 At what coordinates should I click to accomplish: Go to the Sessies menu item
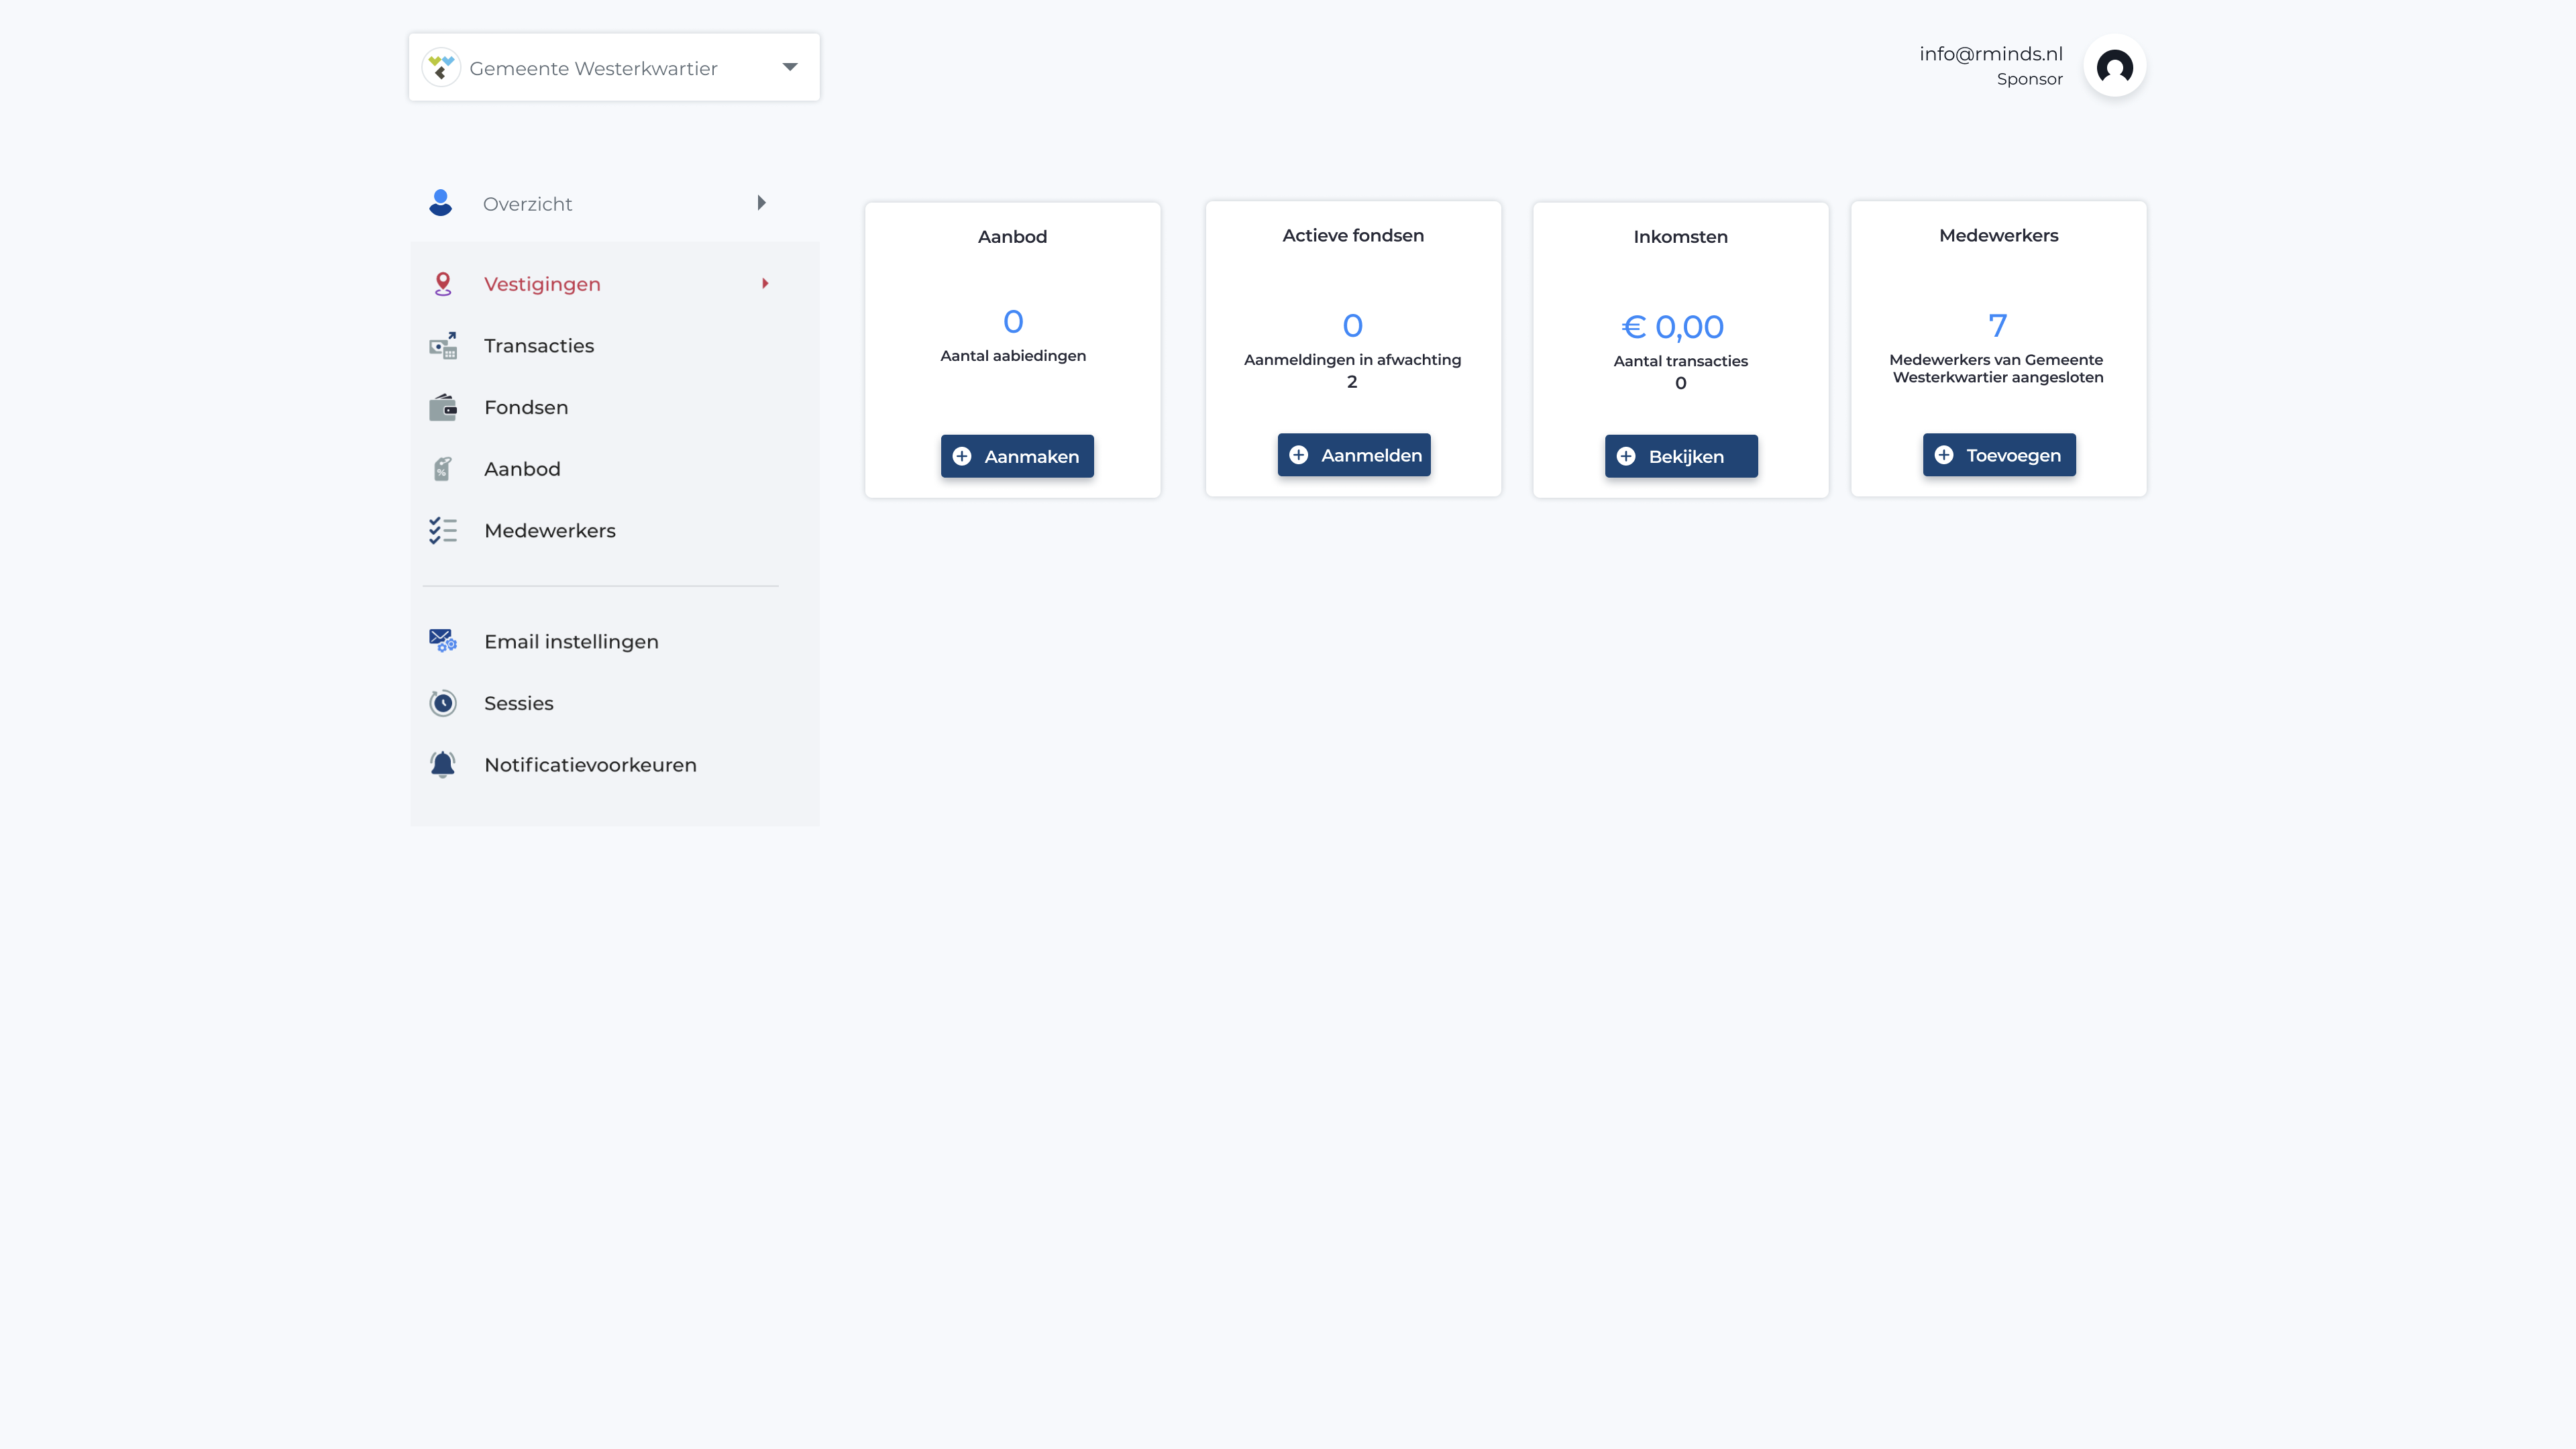pos(518,703)
